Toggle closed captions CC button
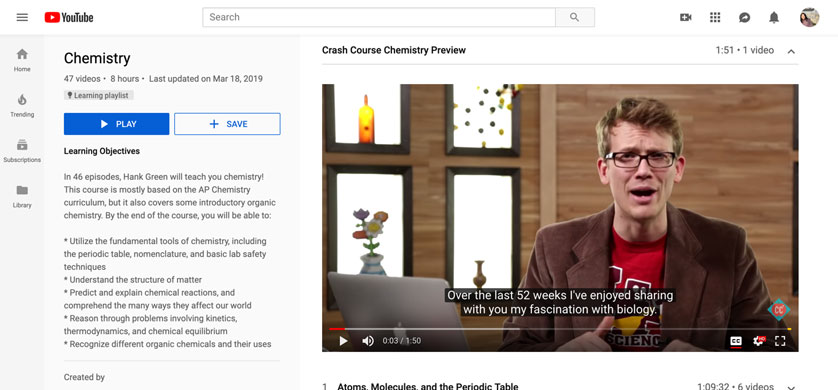 coord(736,341)
